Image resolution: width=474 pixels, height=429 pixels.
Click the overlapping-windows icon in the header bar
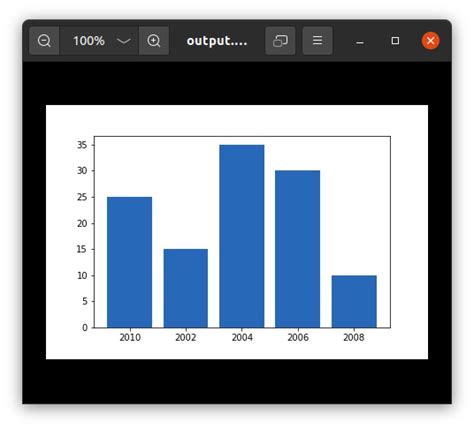pyautogui.click(x=280, y=41)
